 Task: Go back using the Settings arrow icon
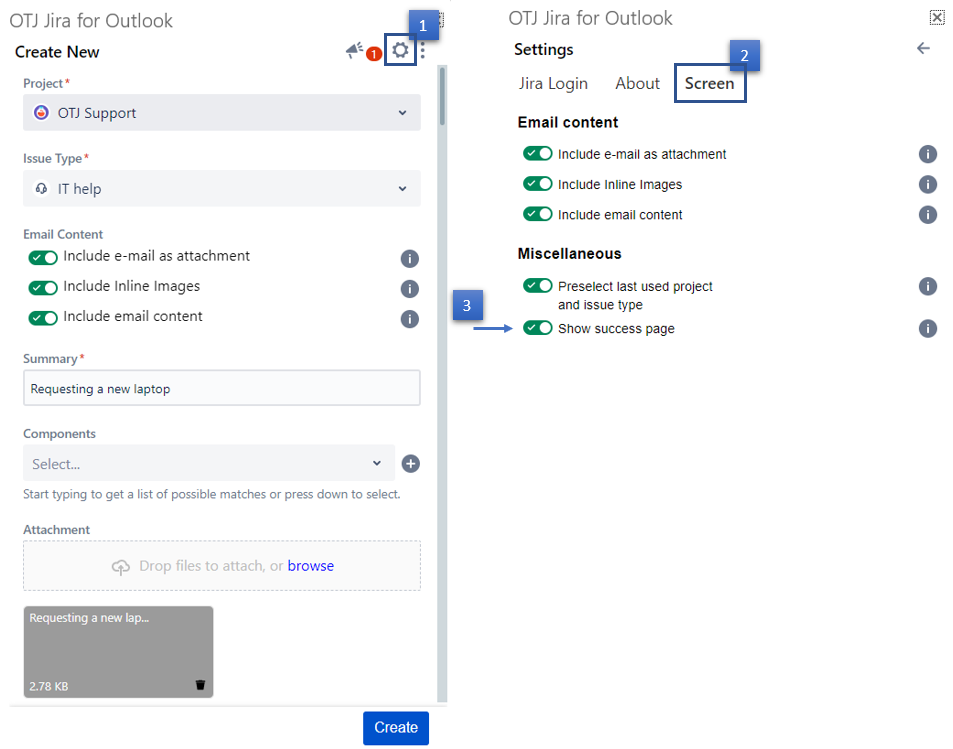click(x=923, y=49)
